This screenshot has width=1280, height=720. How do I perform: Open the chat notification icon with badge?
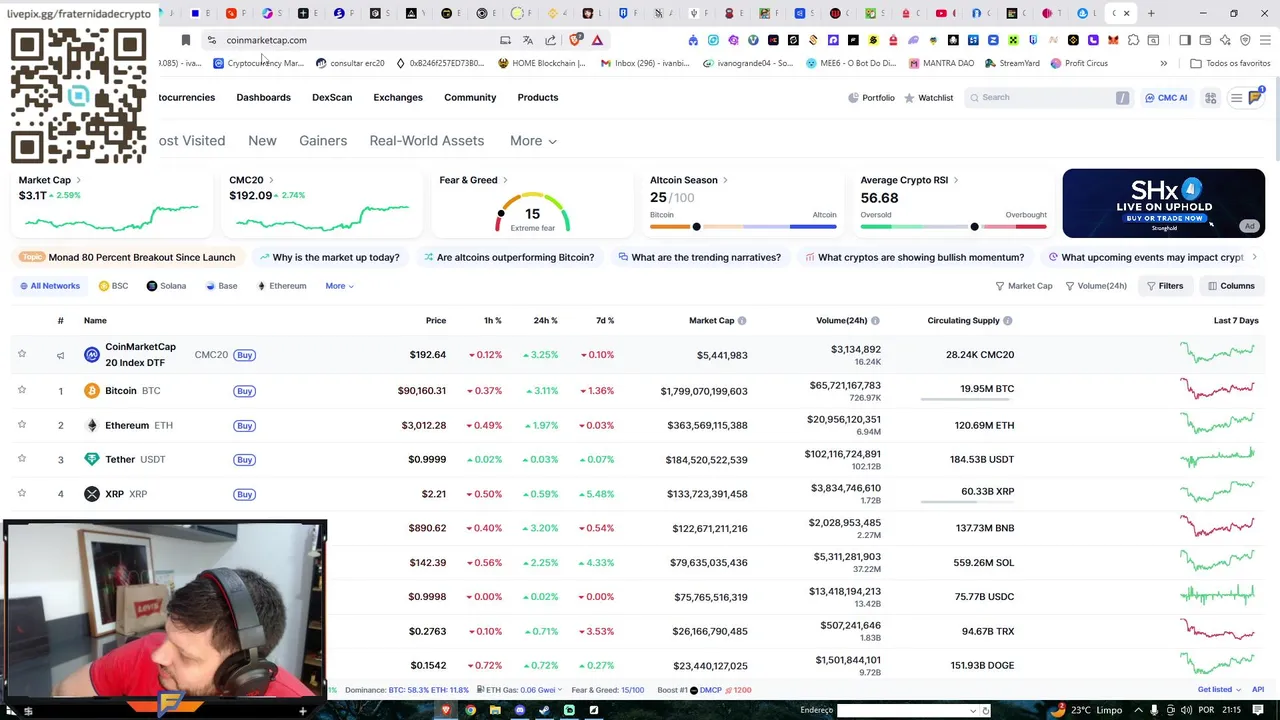click(1255, 97)
